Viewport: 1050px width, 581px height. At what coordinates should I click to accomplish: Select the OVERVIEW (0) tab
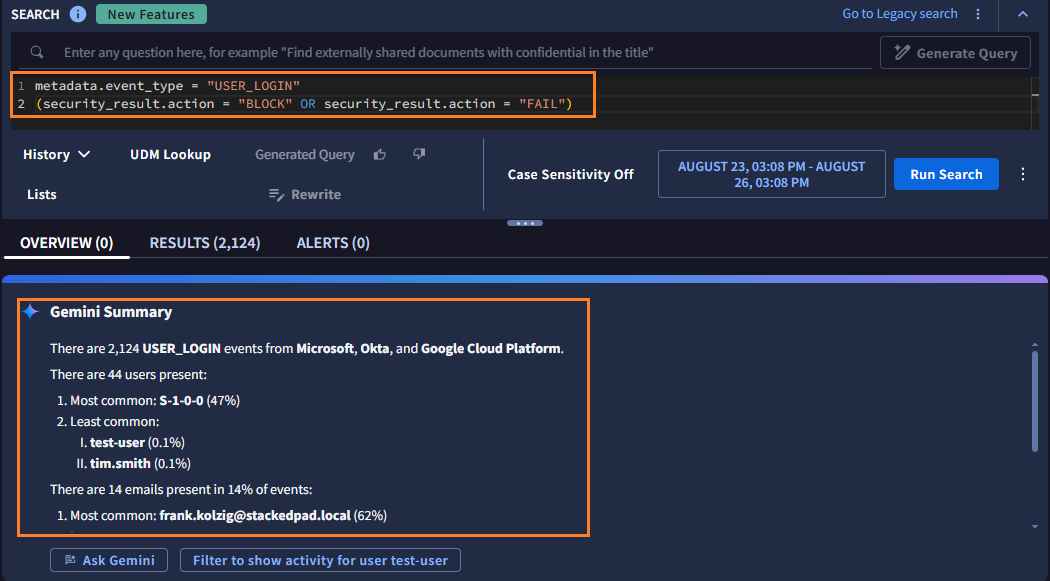click(66, 243)
